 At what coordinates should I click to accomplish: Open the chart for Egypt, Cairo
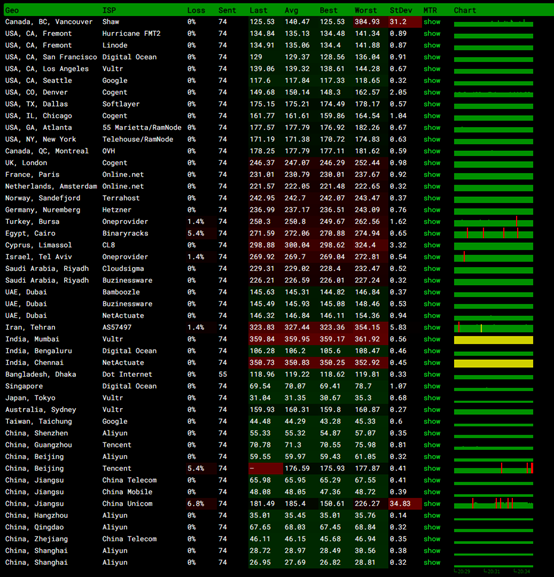(x=493, y=234)
